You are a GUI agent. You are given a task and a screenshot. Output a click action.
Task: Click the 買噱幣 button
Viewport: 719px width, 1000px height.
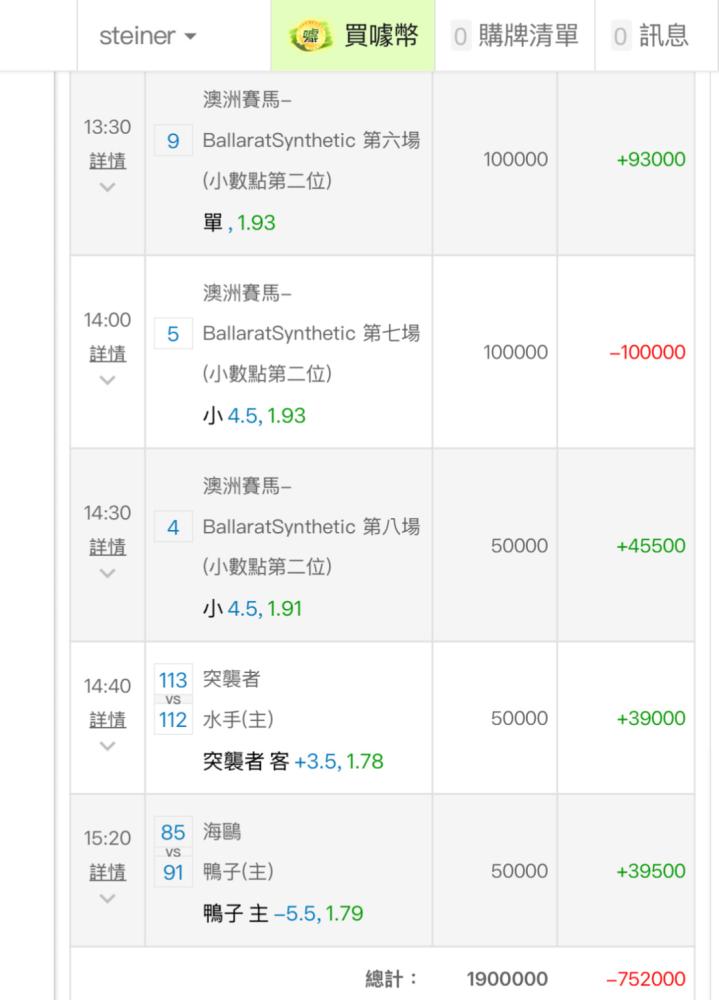click(x=380, y=37)
